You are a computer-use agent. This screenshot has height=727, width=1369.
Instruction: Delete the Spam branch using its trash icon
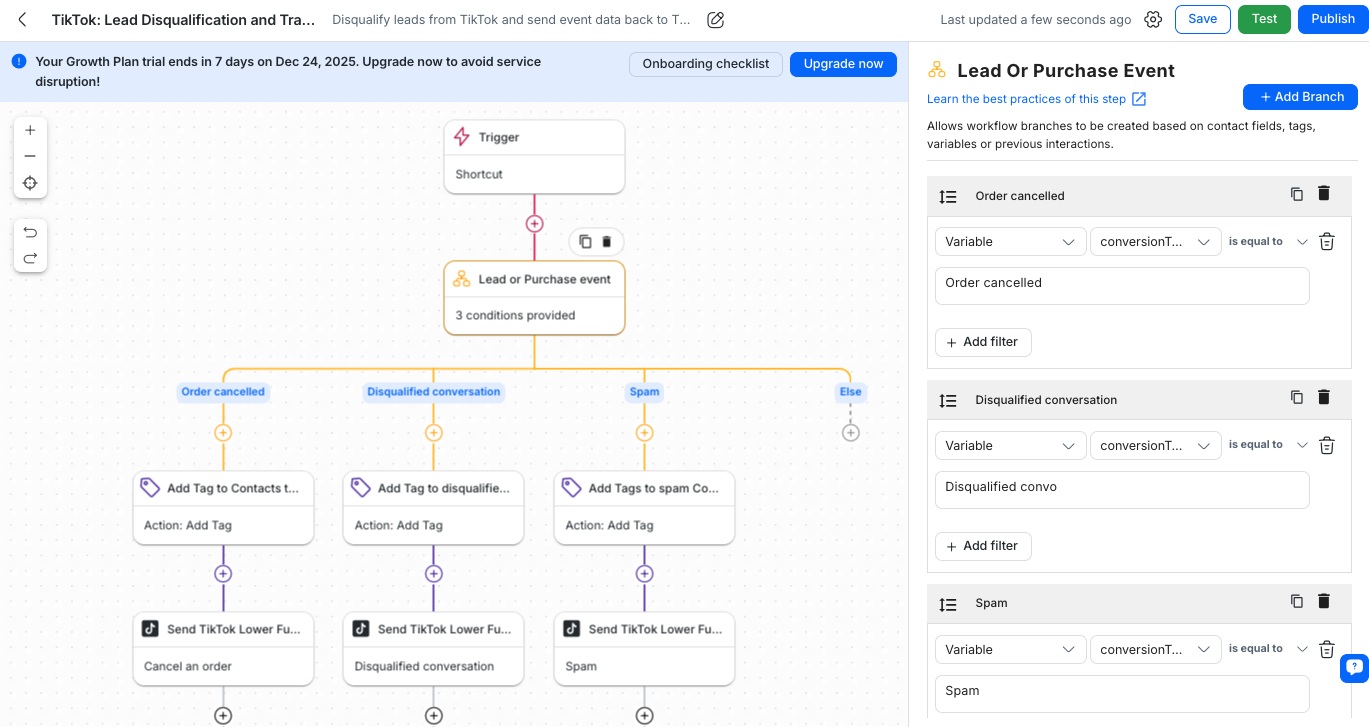tap(1324, 601)
